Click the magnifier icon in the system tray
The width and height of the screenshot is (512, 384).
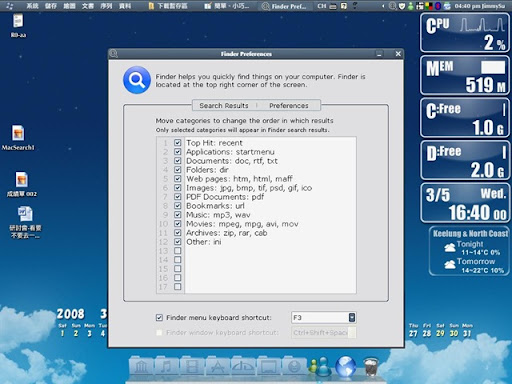pos(393,6)
